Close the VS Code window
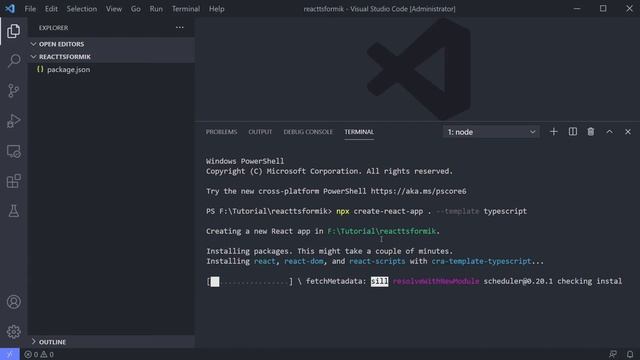Image resolution: width=640 pixels, height=360 pixels. [x=629, y=9]
